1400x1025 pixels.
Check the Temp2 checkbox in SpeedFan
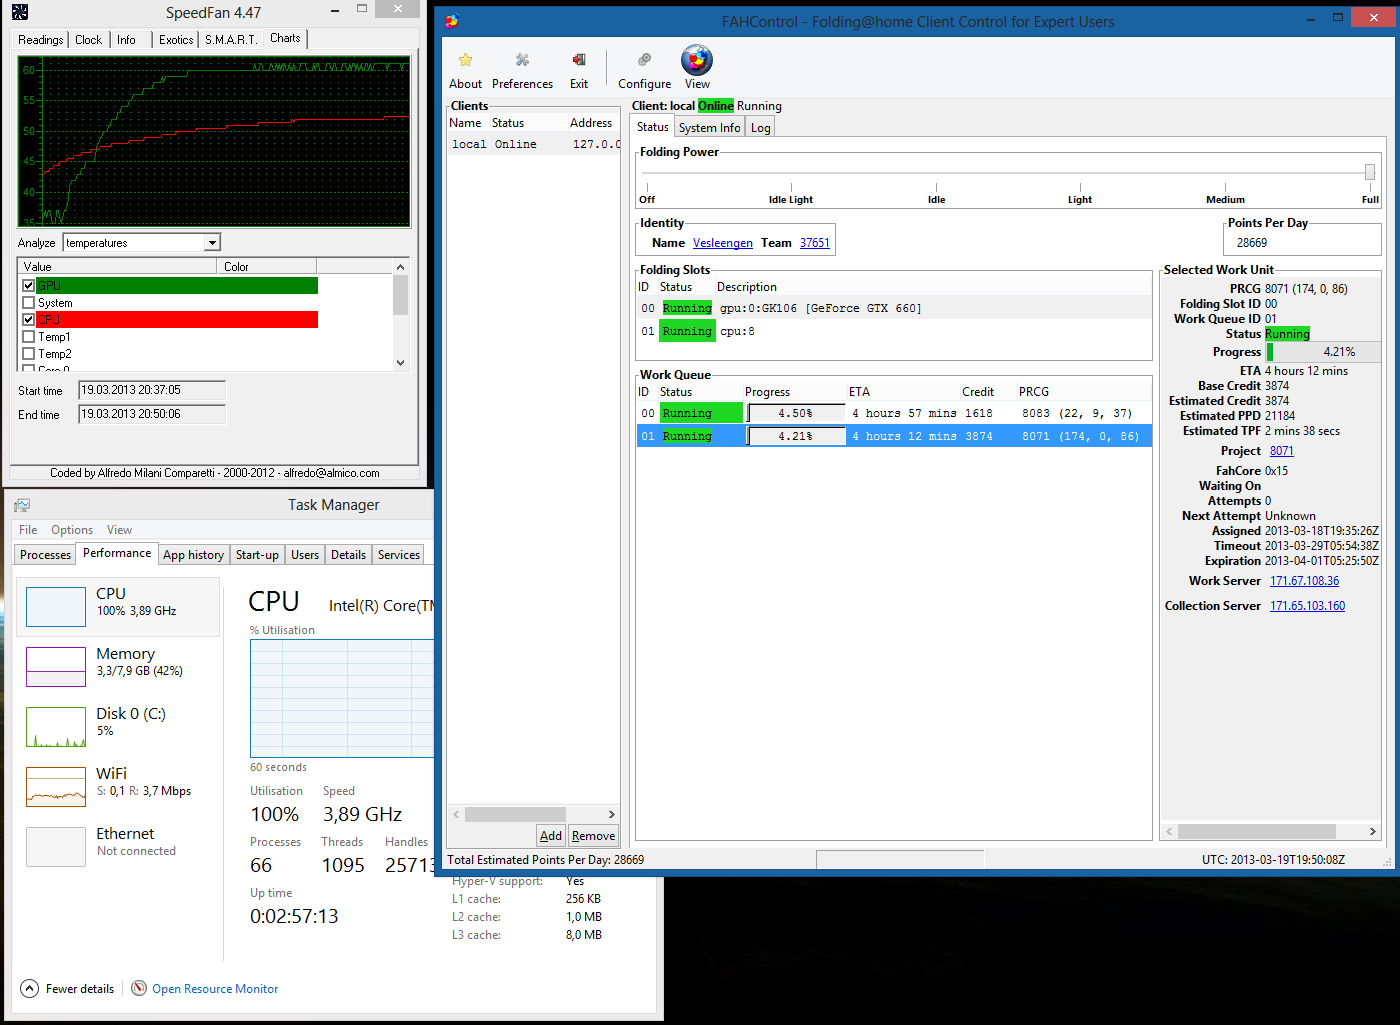[29, 354]
